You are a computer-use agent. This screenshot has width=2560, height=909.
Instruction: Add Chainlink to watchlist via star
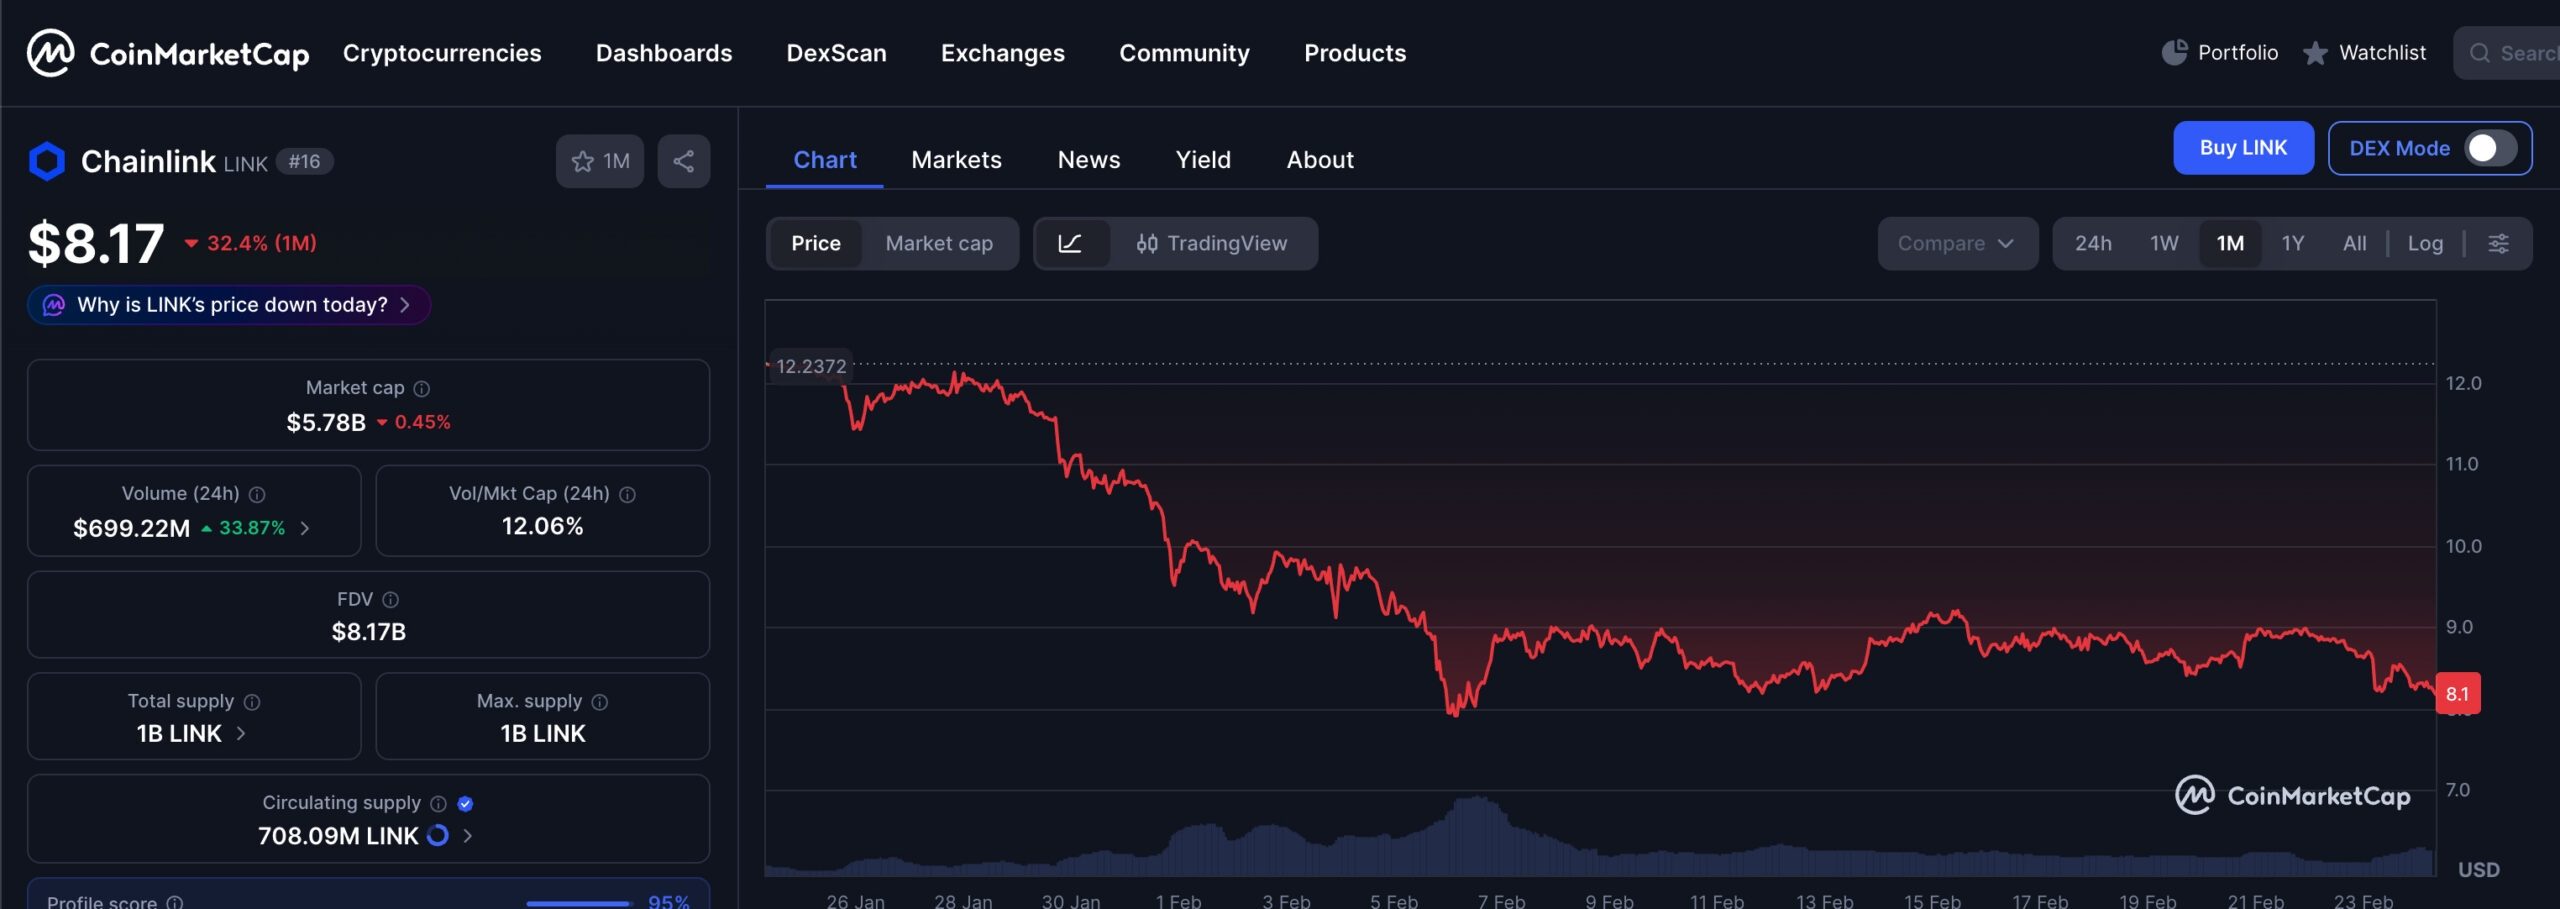[599, 161]
